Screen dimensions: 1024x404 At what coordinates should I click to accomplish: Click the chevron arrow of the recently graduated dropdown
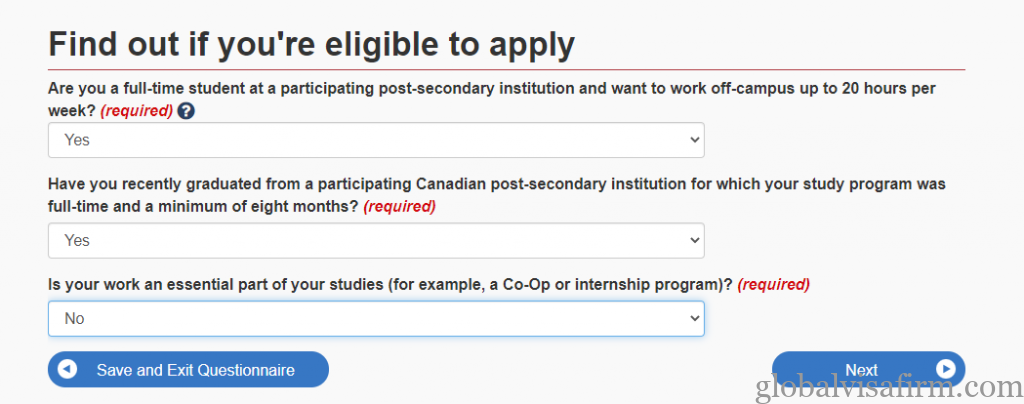[695, 240]
